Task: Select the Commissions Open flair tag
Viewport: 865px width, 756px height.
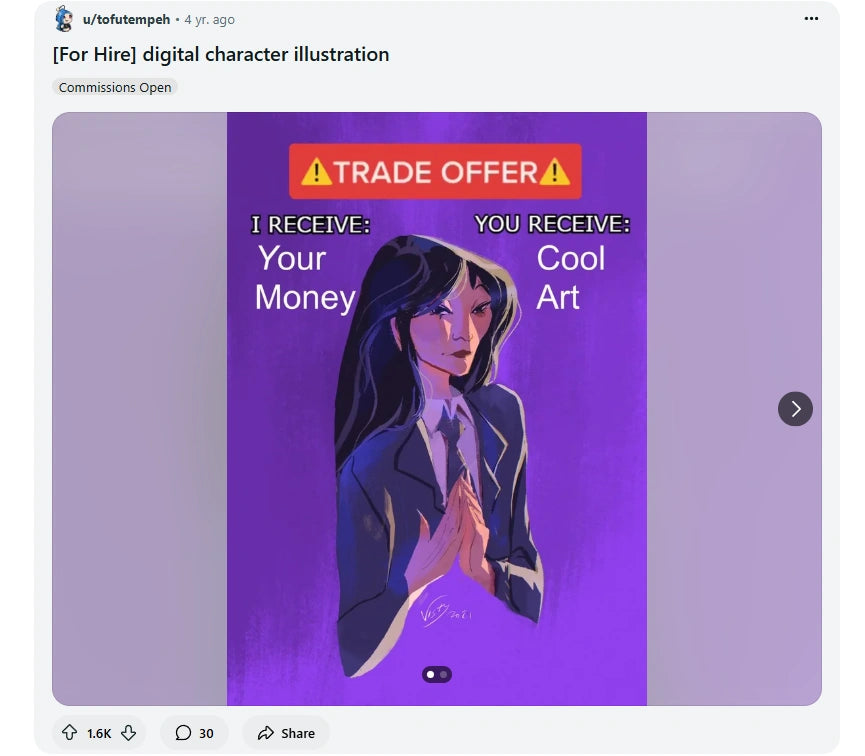Action: (115, 87)
